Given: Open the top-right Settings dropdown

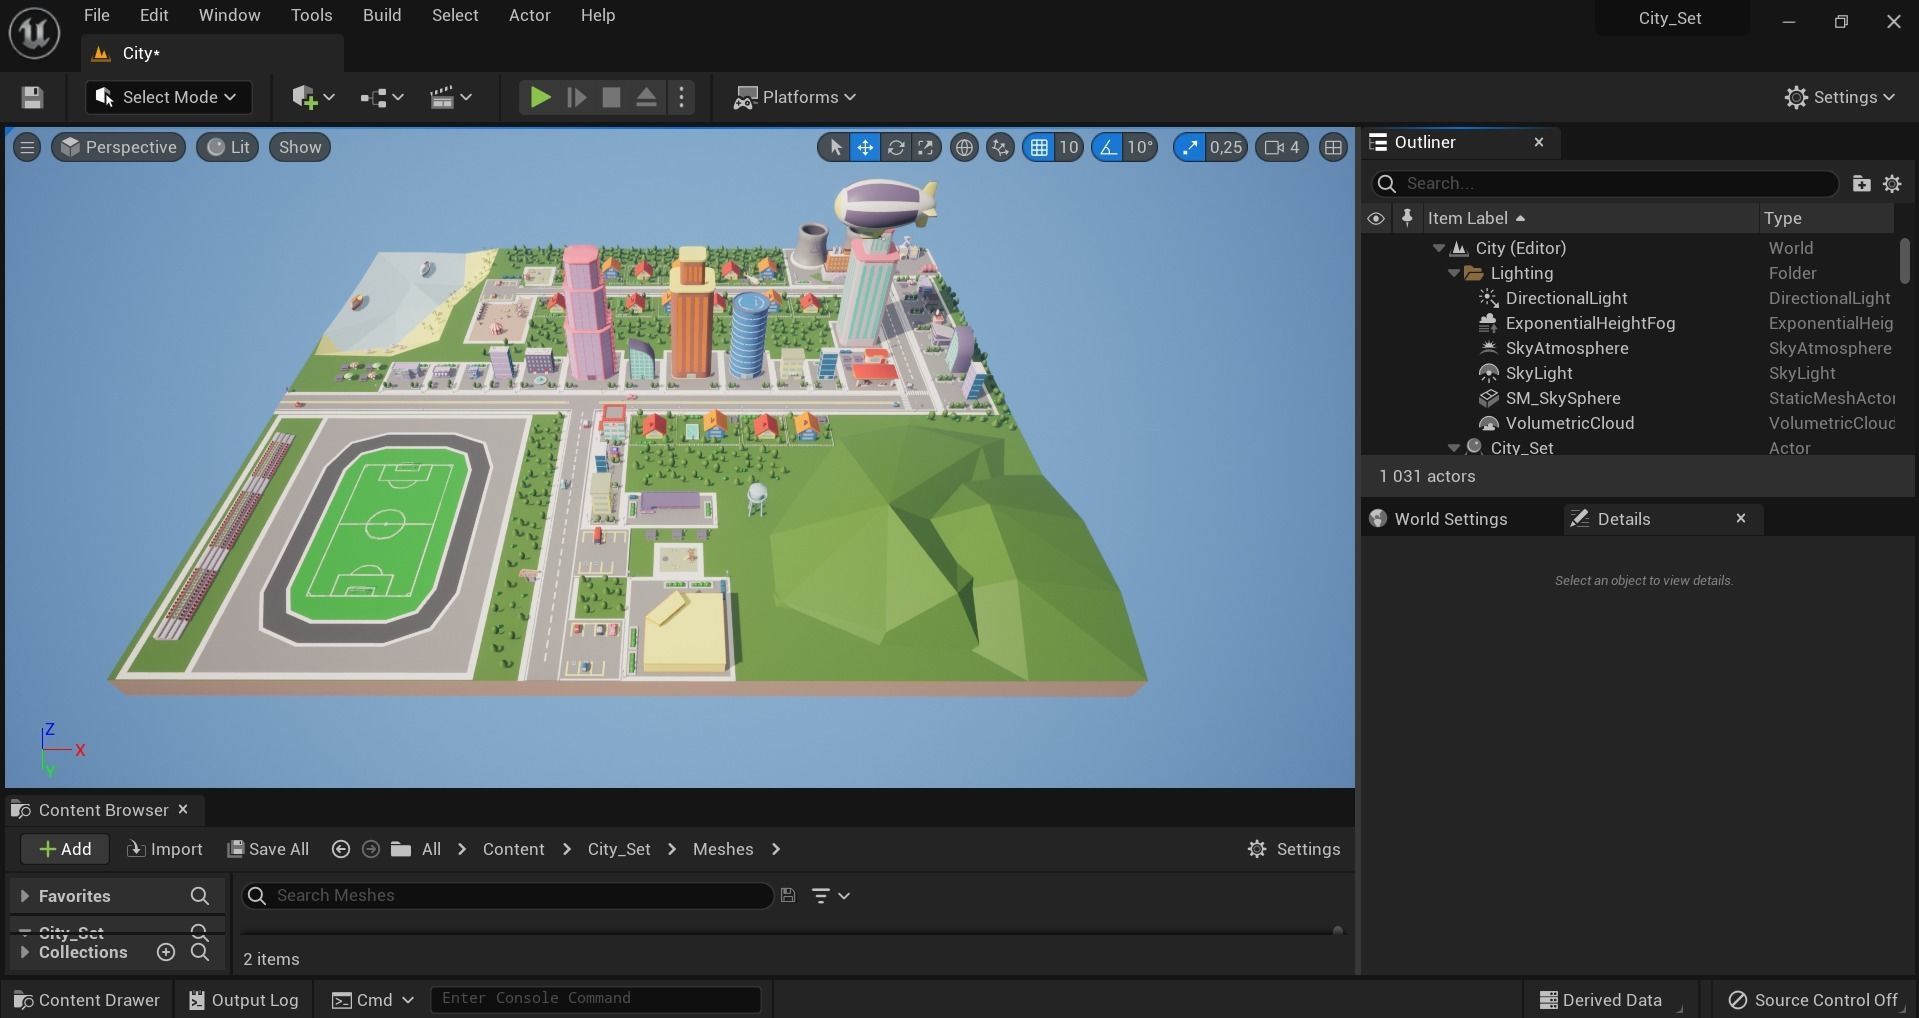Looking at the screenshot, I should [x=1839, y=97].
